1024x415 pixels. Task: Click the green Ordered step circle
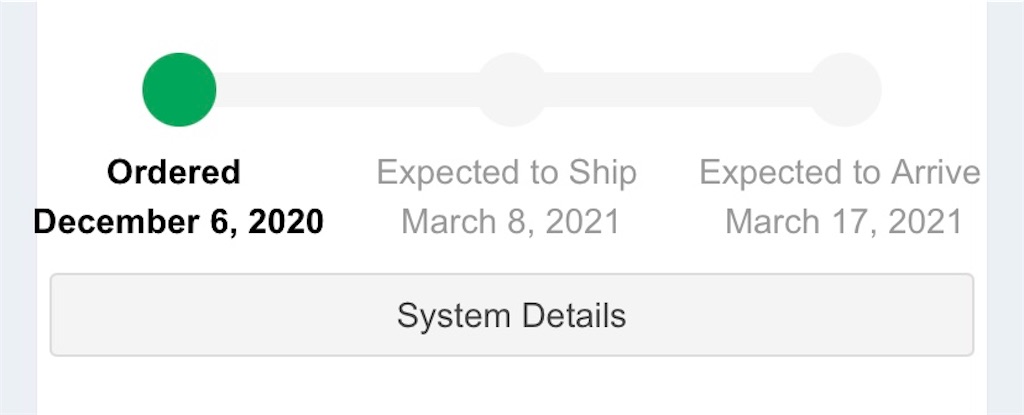tap(179, 90)
